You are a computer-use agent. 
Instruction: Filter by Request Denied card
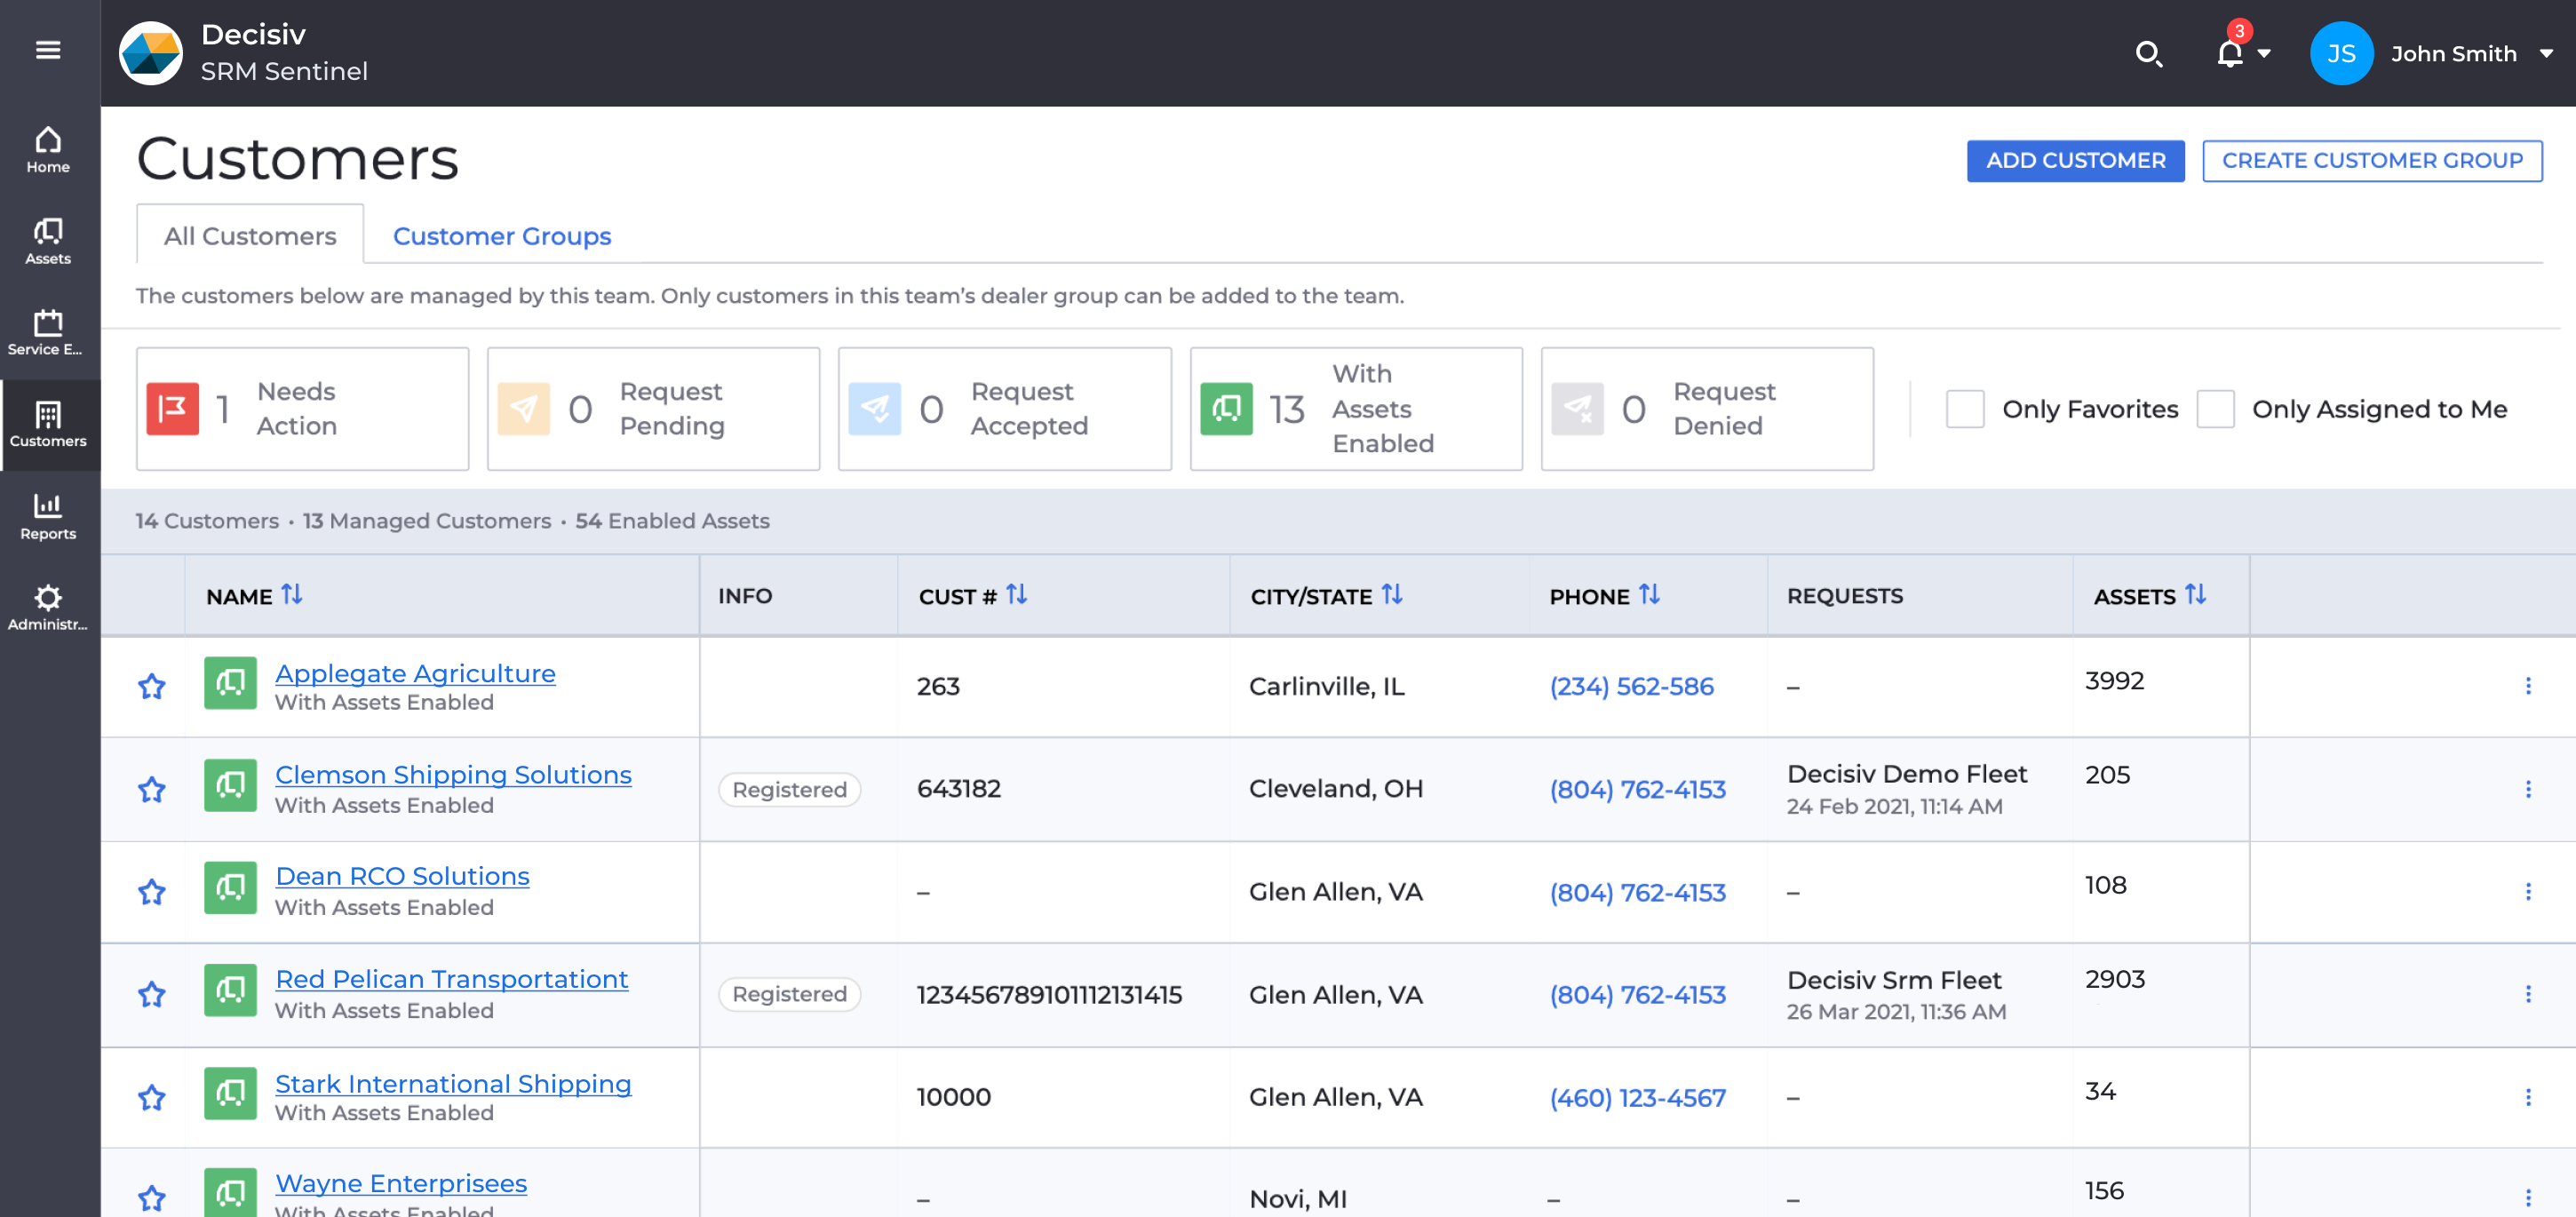coord(1707,409)
